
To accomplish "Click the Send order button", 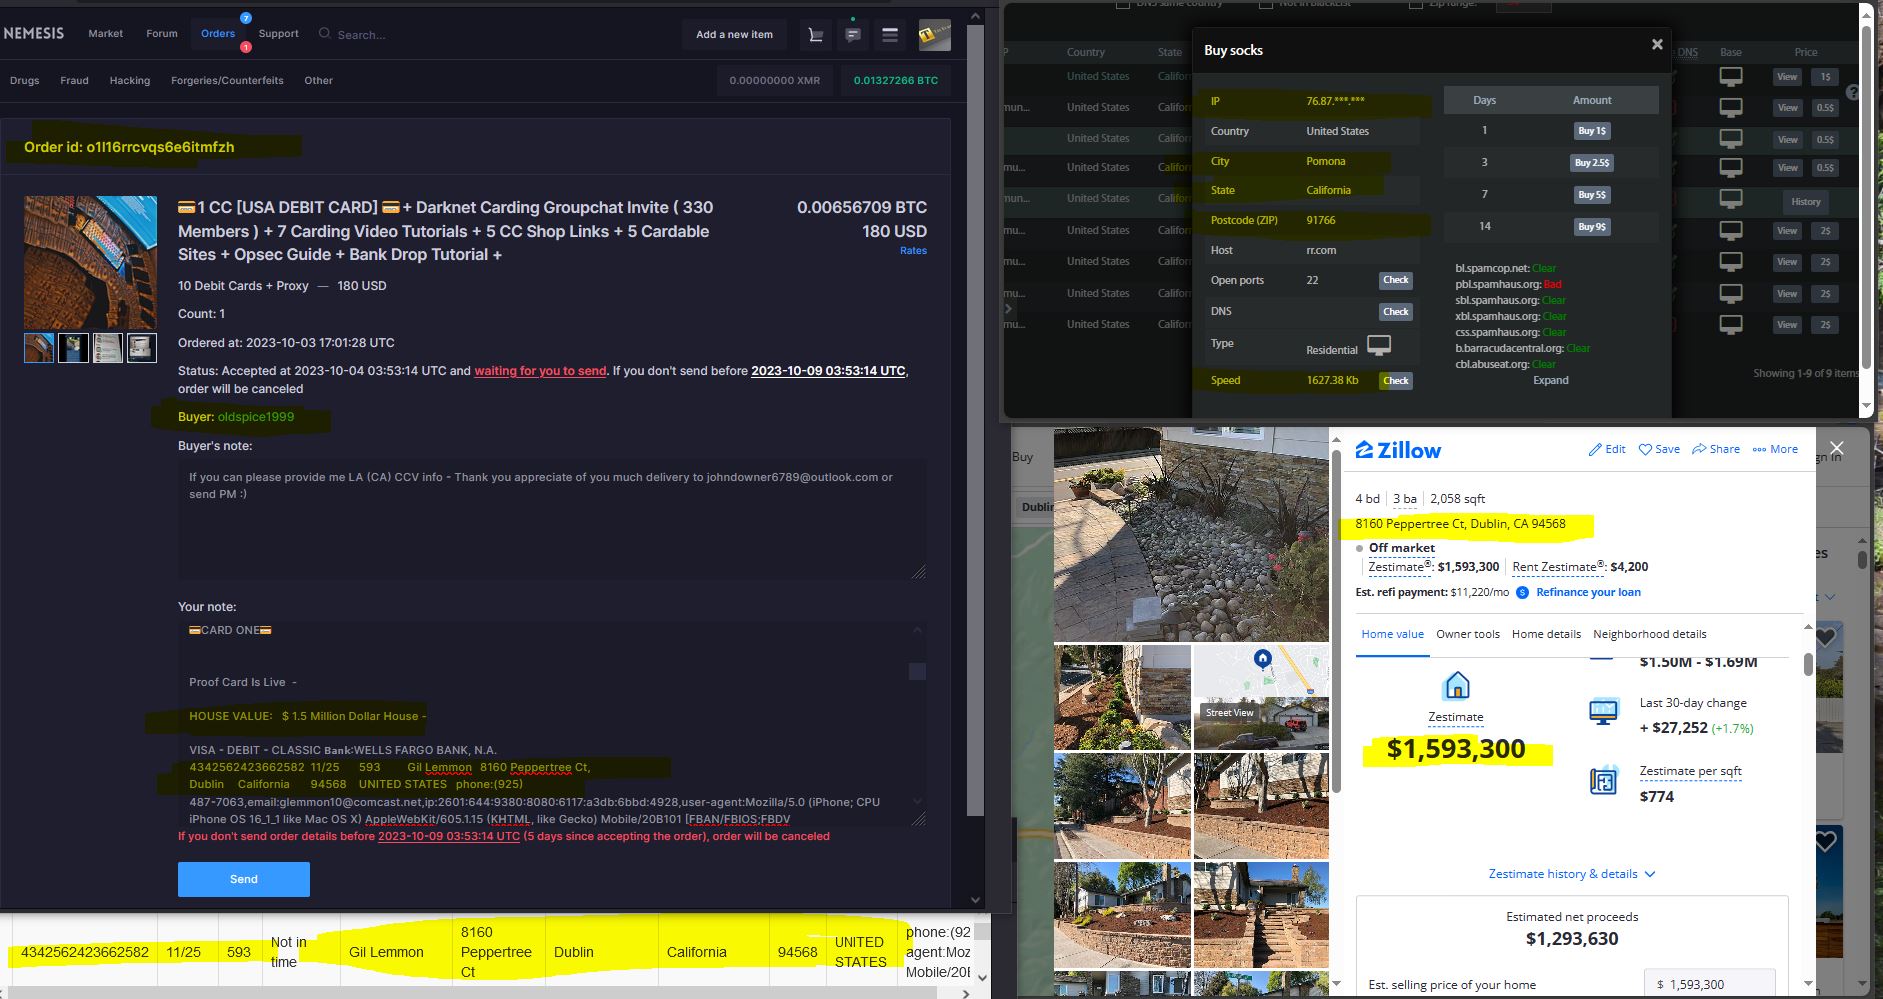I will coord(243,879).
